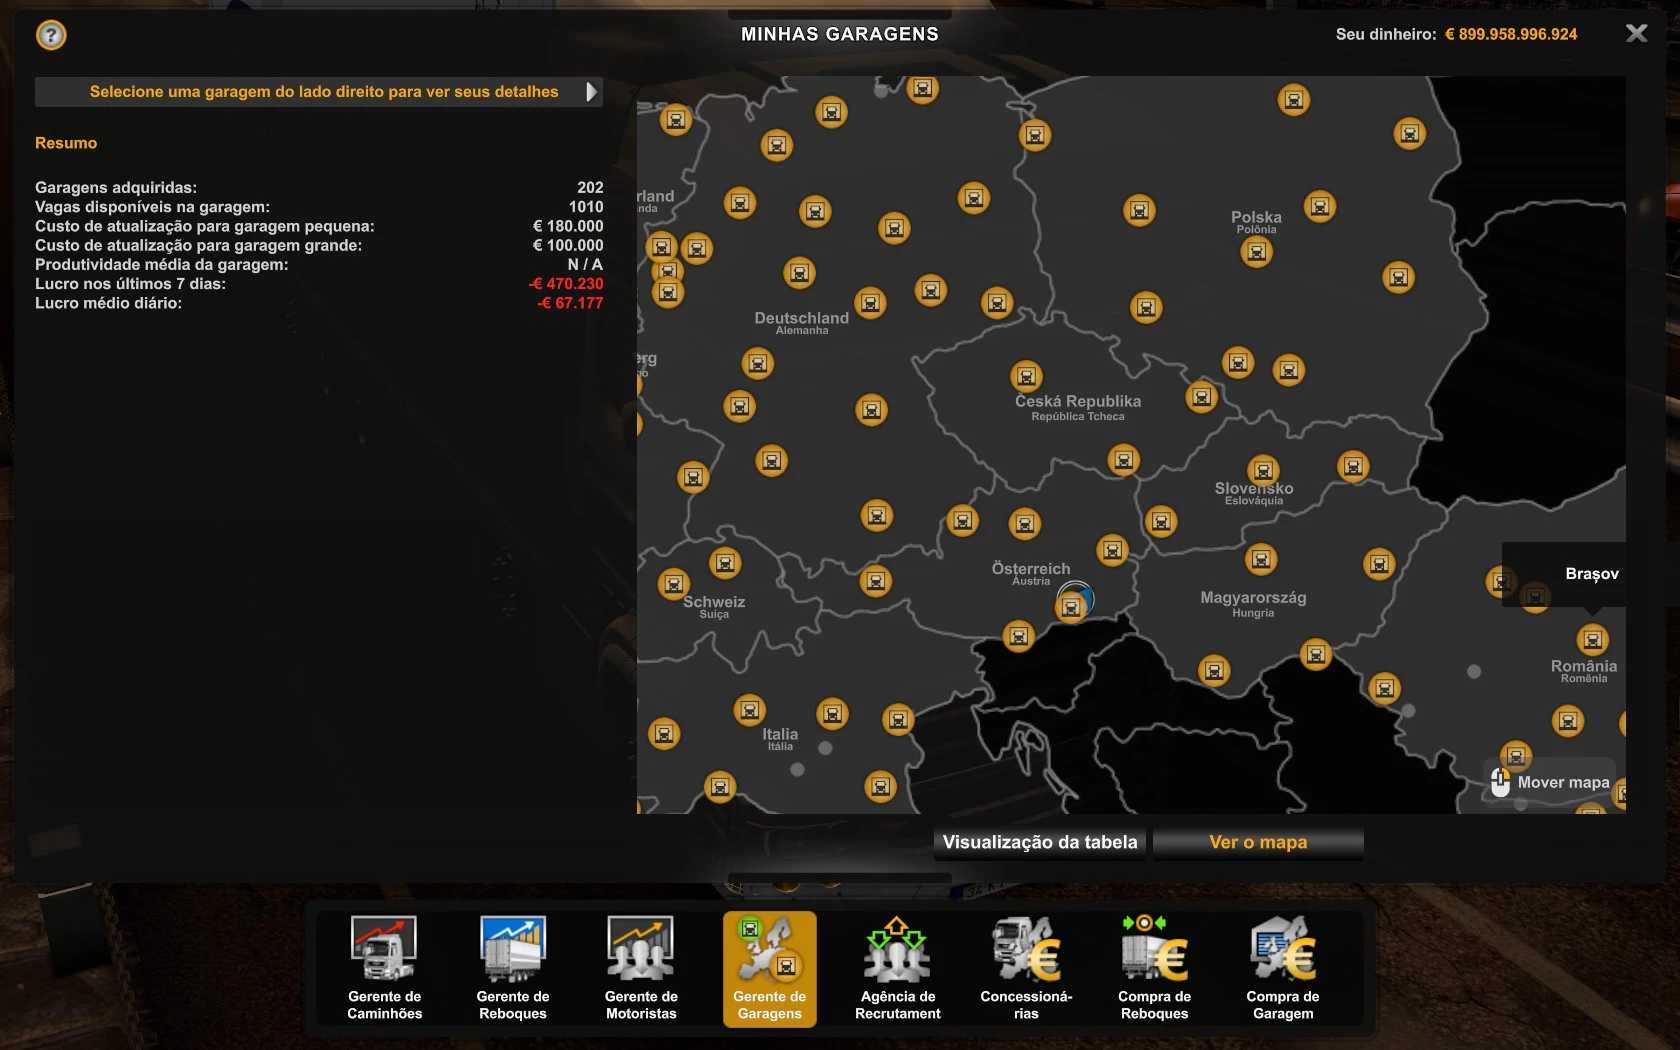The height and width of the screenshot is (1050, 1680).
Task: Expand the garage details arrow
Action: point(591,92)
